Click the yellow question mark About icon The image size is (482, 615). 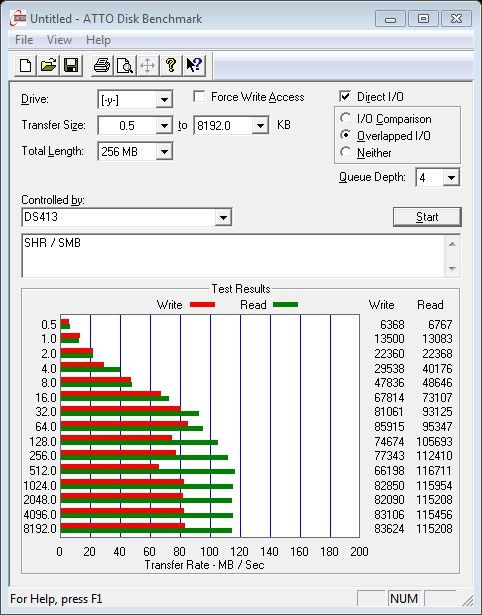(x=171, y=66)
